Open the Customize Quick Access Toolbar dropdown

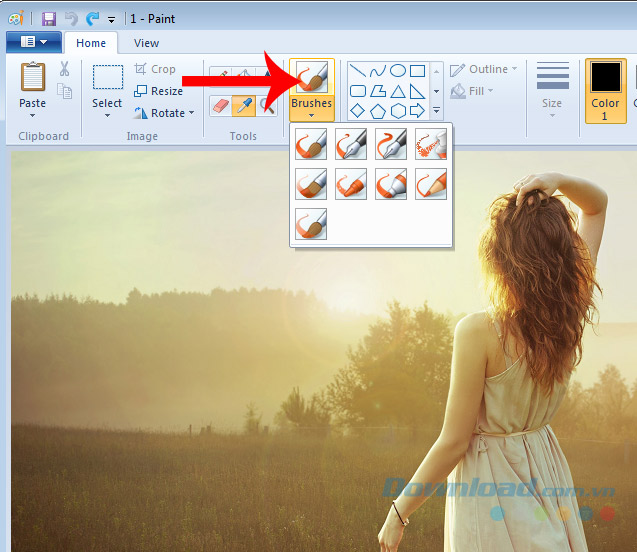(x=111, y=19)
